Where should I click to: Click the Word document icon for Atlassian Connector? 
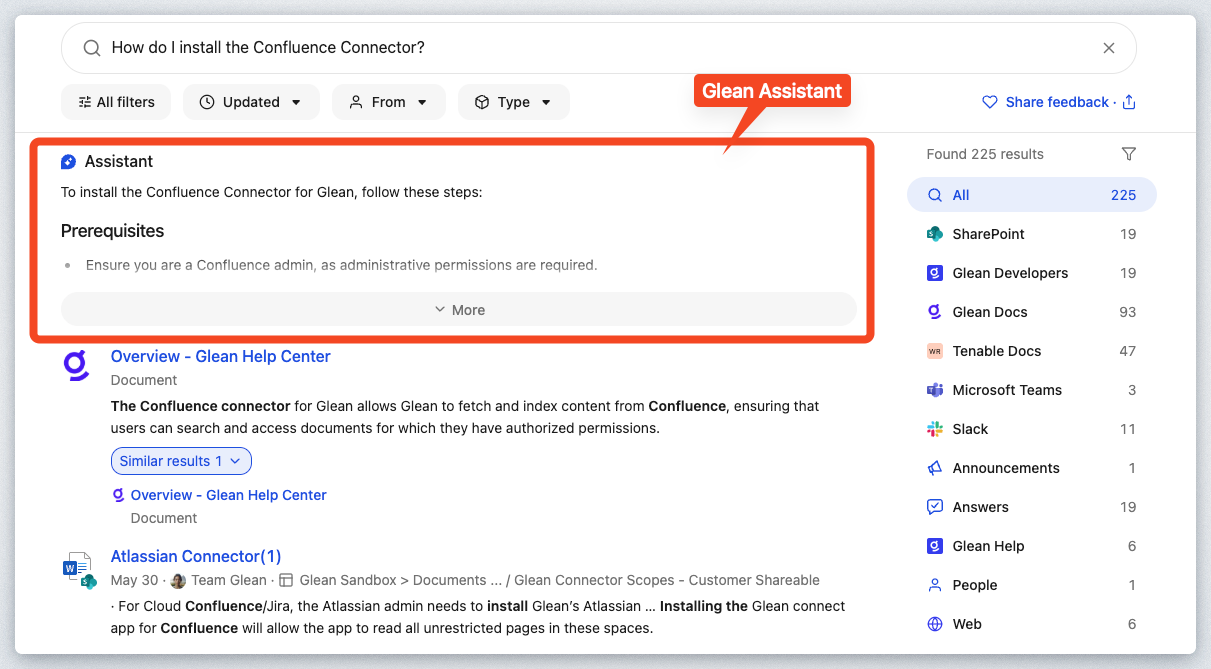77,569
